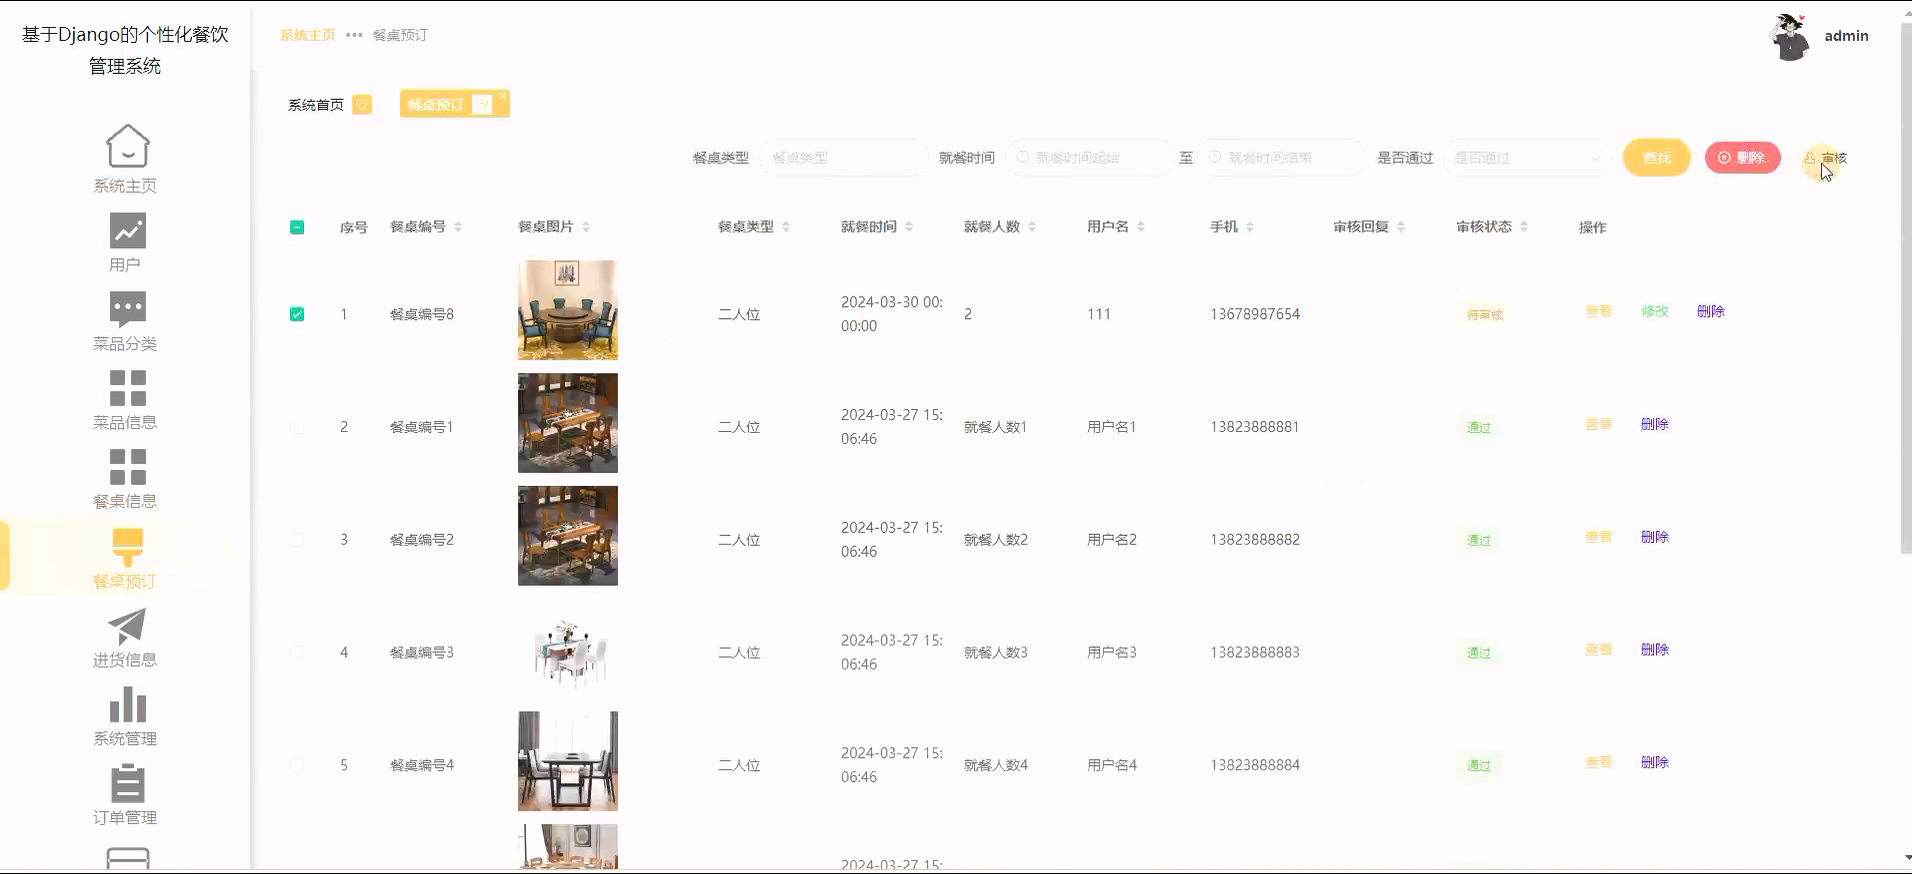Switch to the 系统首页 tab

329,105
